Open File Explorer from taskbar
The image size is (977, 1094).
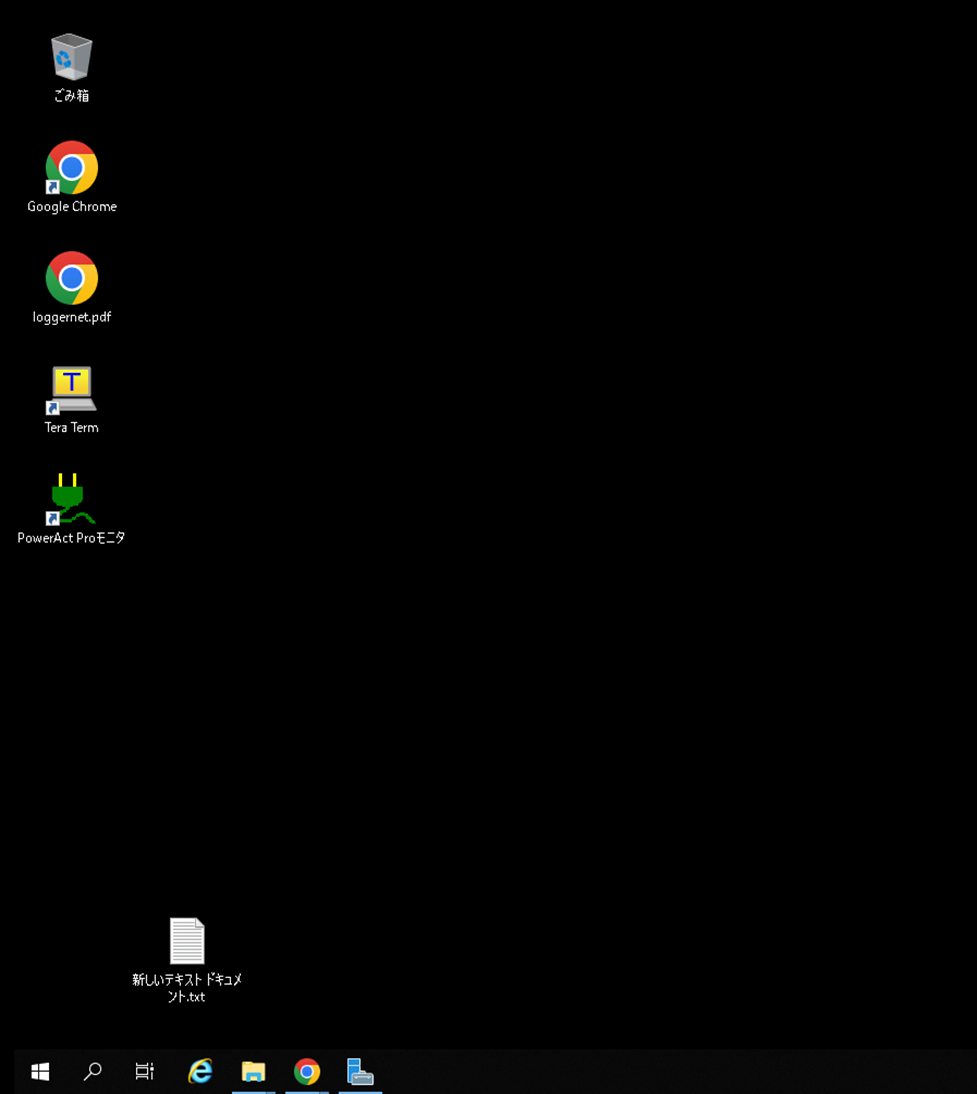(253, 1071)
